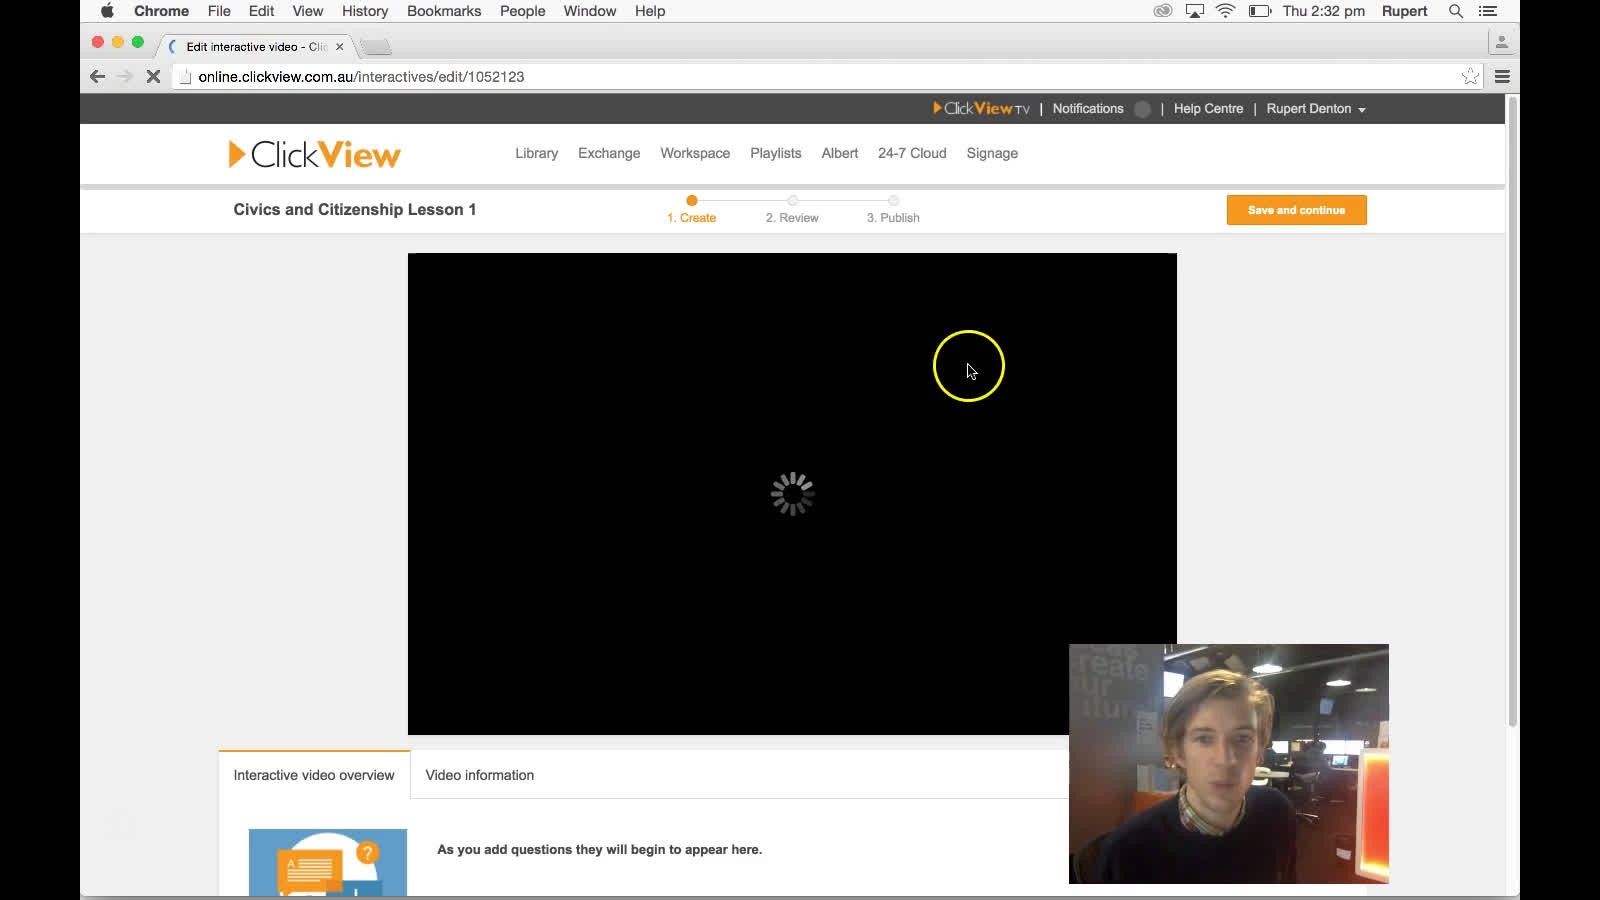The width and height of the screenshot is (1600, 900).
Task: Open the History menu in Chrome
Action: 364,11
